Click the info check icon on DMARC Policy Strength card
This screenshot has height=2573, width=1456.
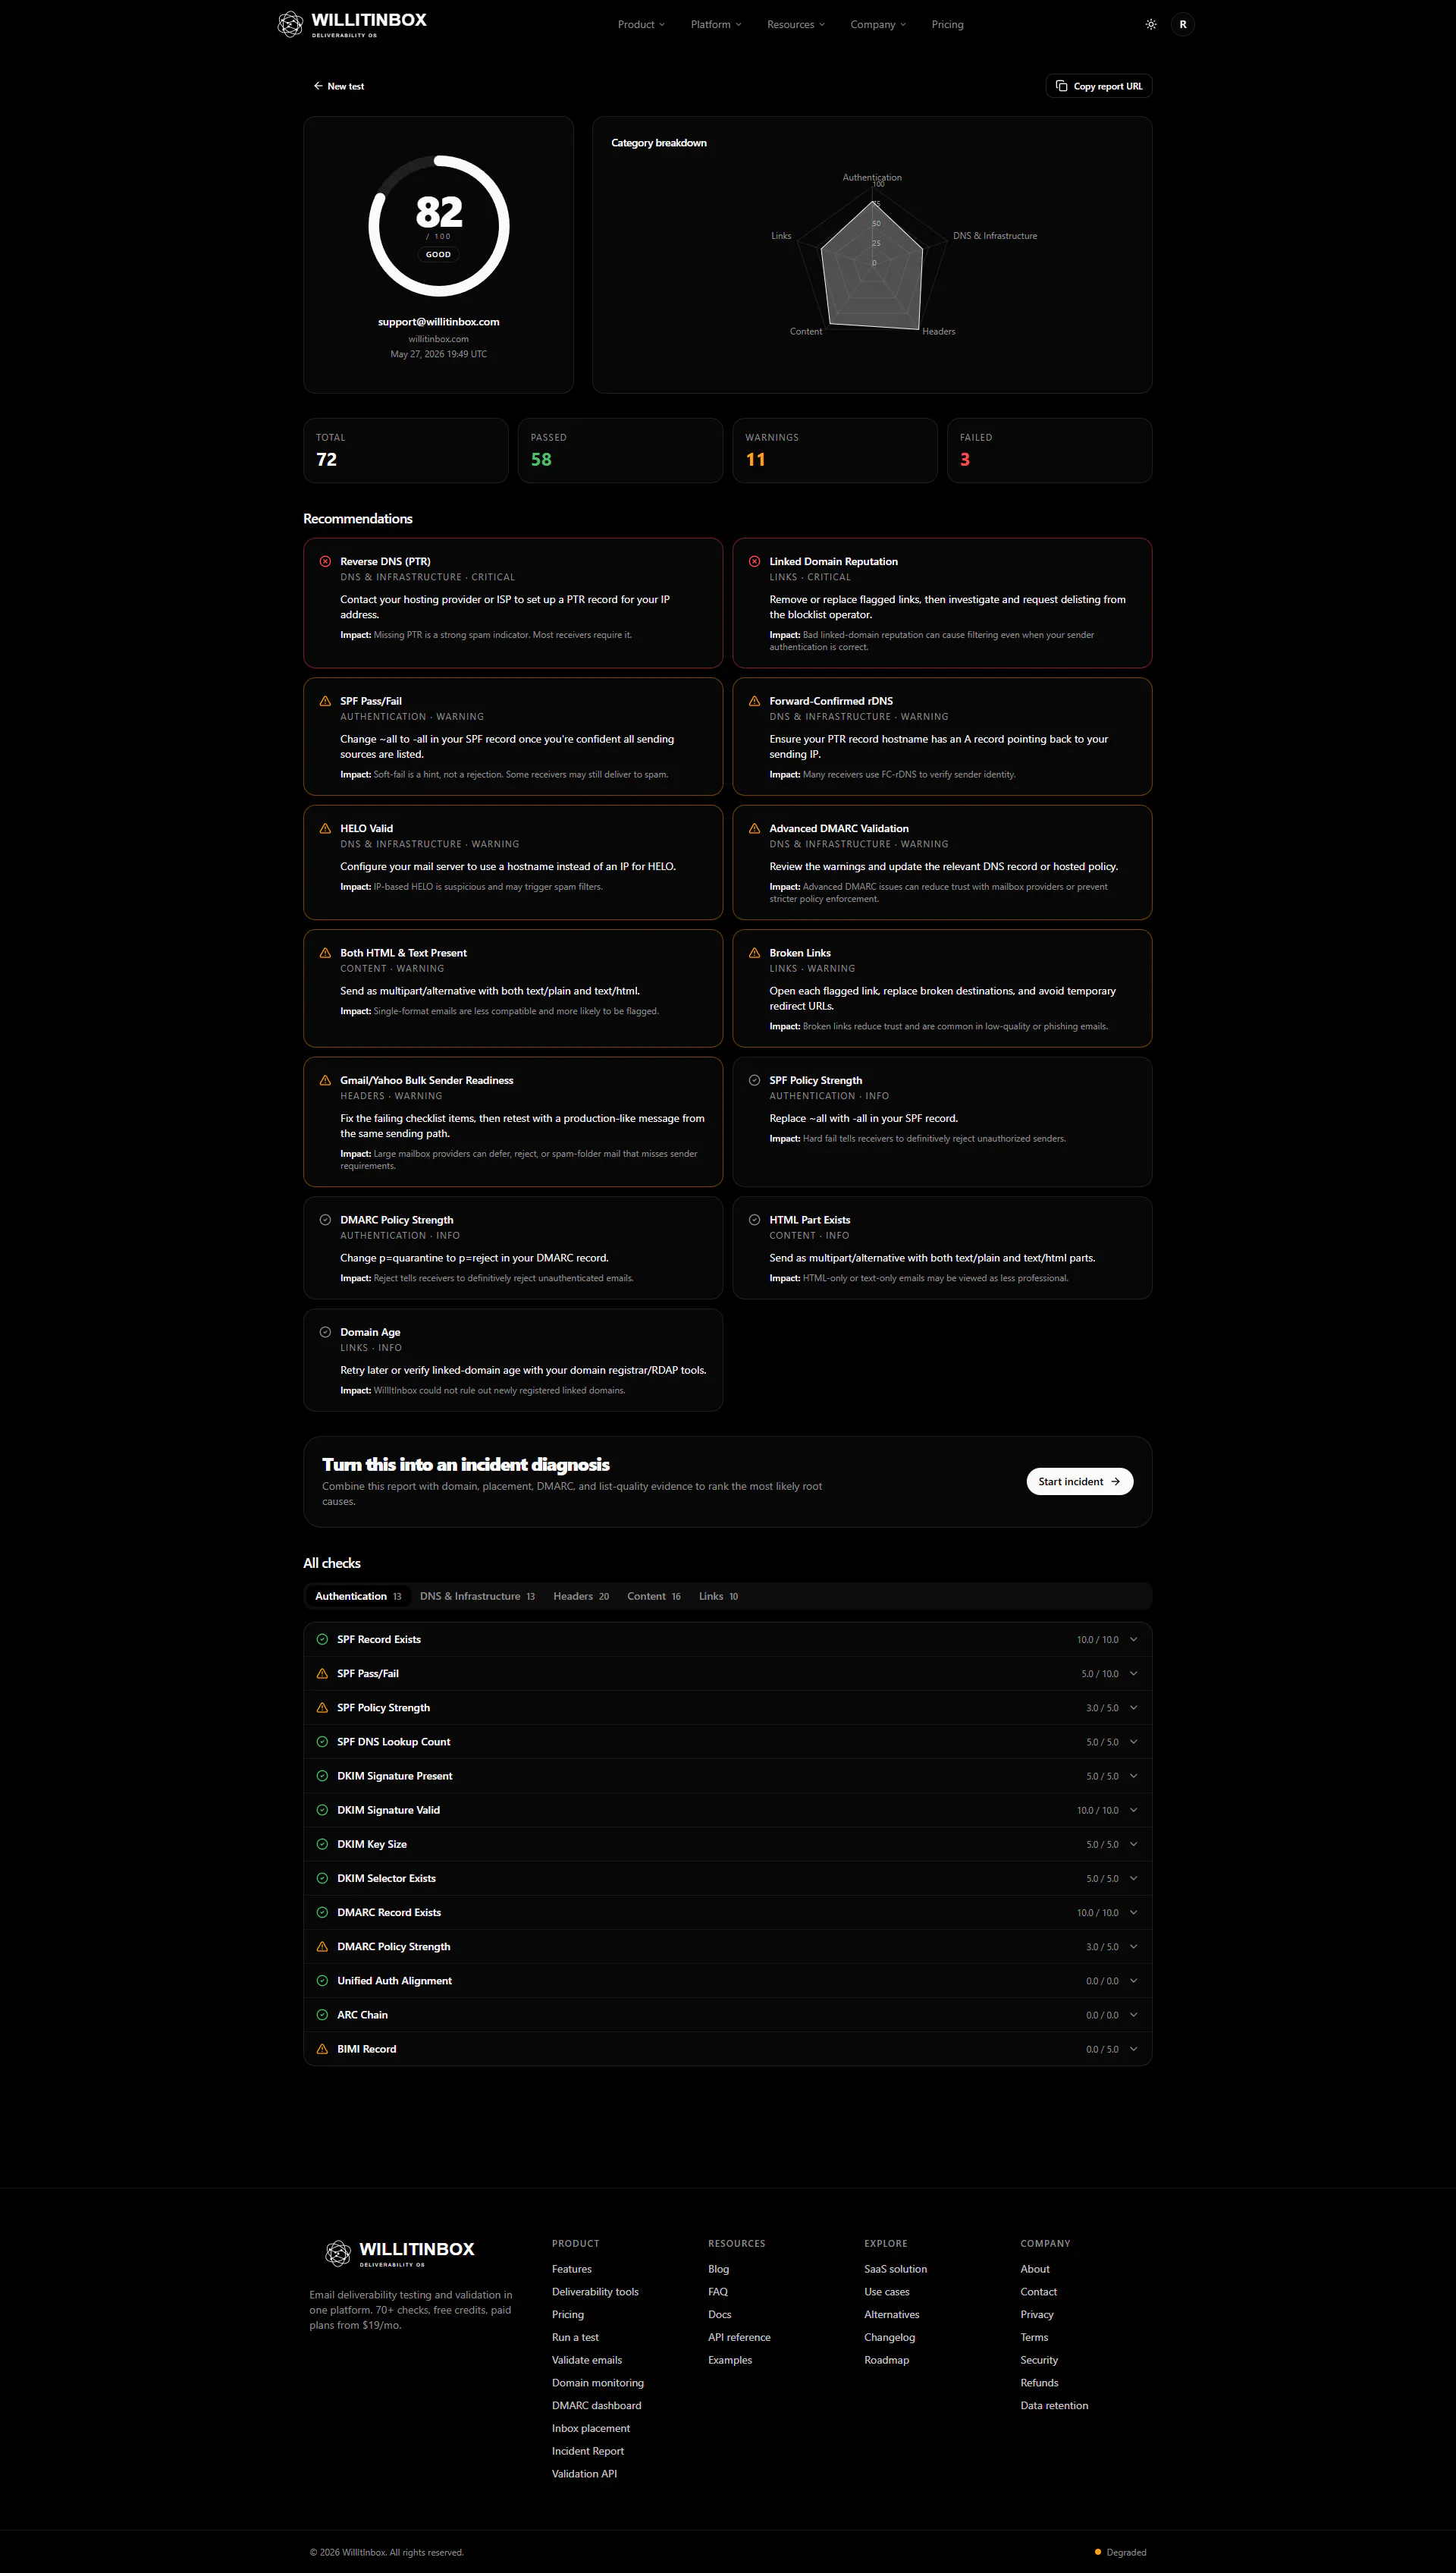pos(325,1220)
